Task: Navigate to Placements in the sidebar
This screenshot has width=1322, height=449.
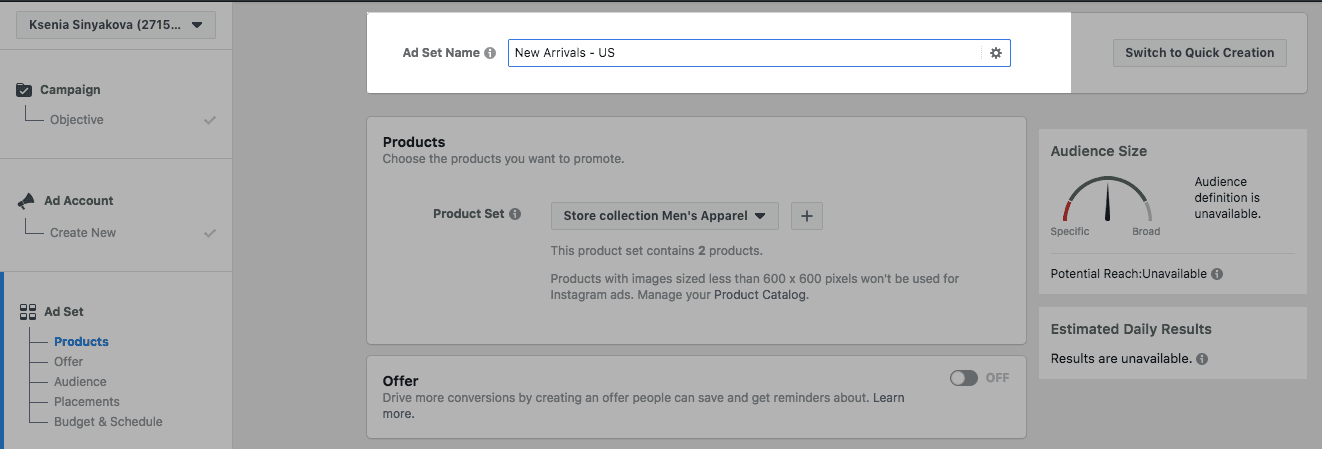Action: click(86, 402)
